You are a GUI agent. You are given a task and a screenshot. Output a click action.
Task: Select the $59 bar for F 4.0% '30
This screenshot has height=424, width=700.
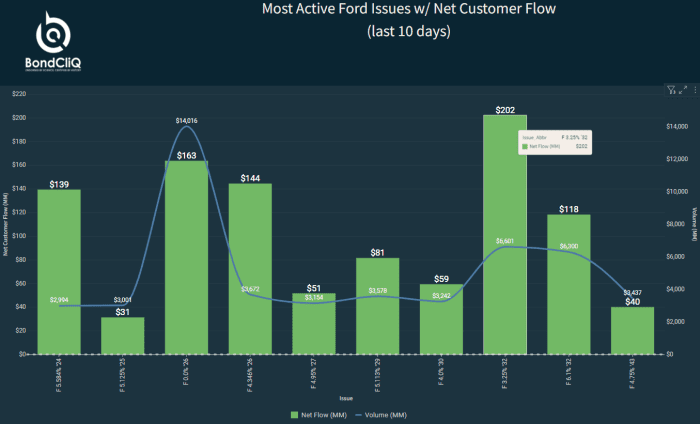[442, 319]
